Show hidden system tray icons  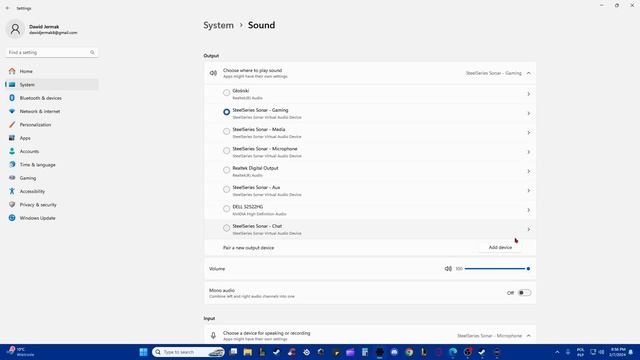coord(557,352)
